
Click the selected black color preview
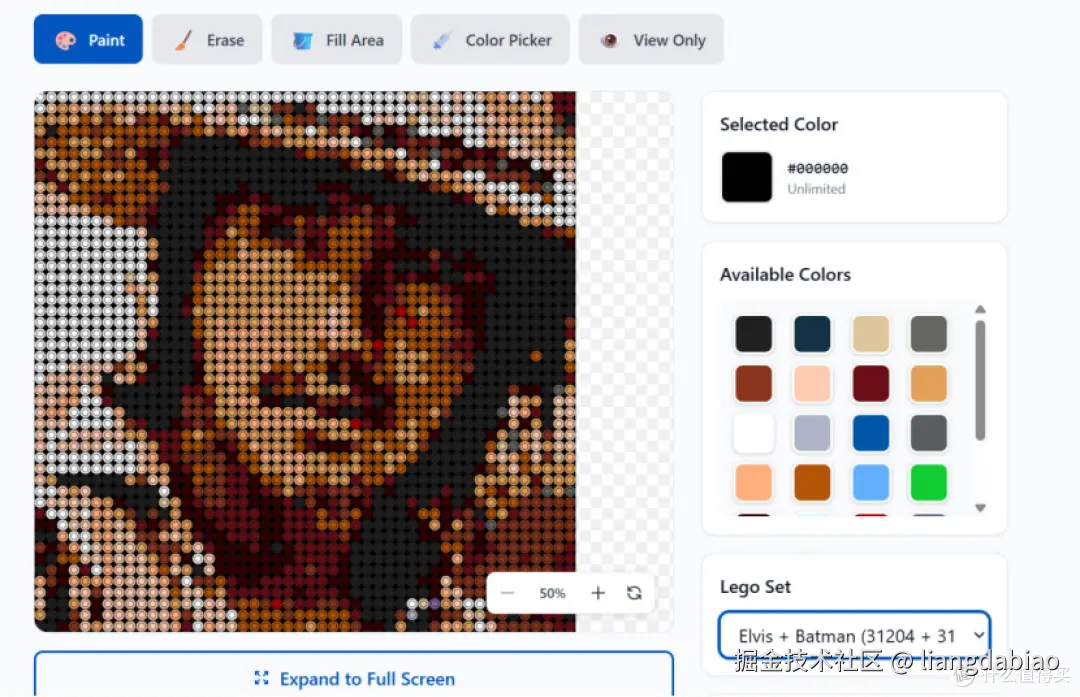[x=747, y=177]
